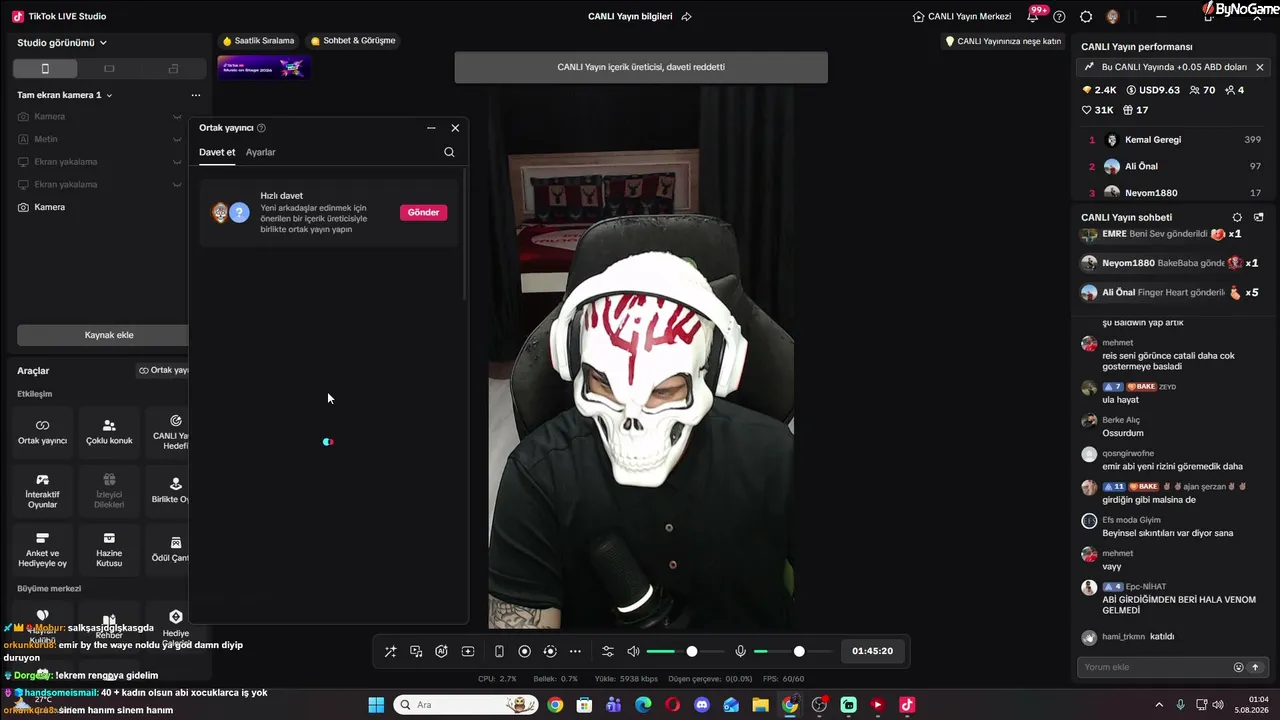Open the app settings gear in title bar
The image size is (1280, 720).
[1086, 16]
